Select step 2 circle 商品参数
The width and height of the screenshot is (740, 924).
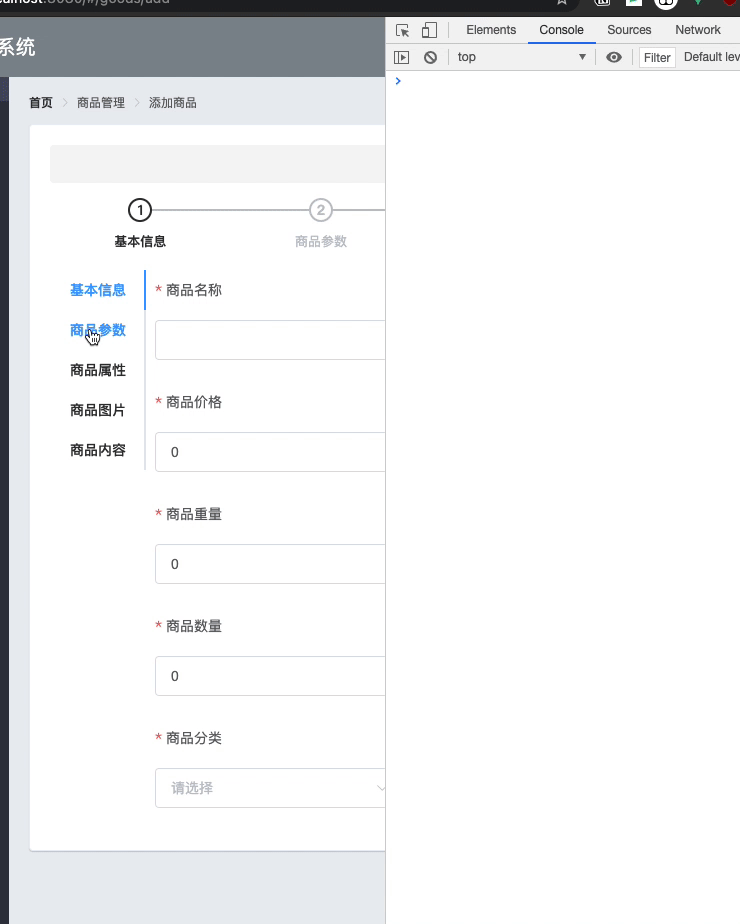coord(321,210)
